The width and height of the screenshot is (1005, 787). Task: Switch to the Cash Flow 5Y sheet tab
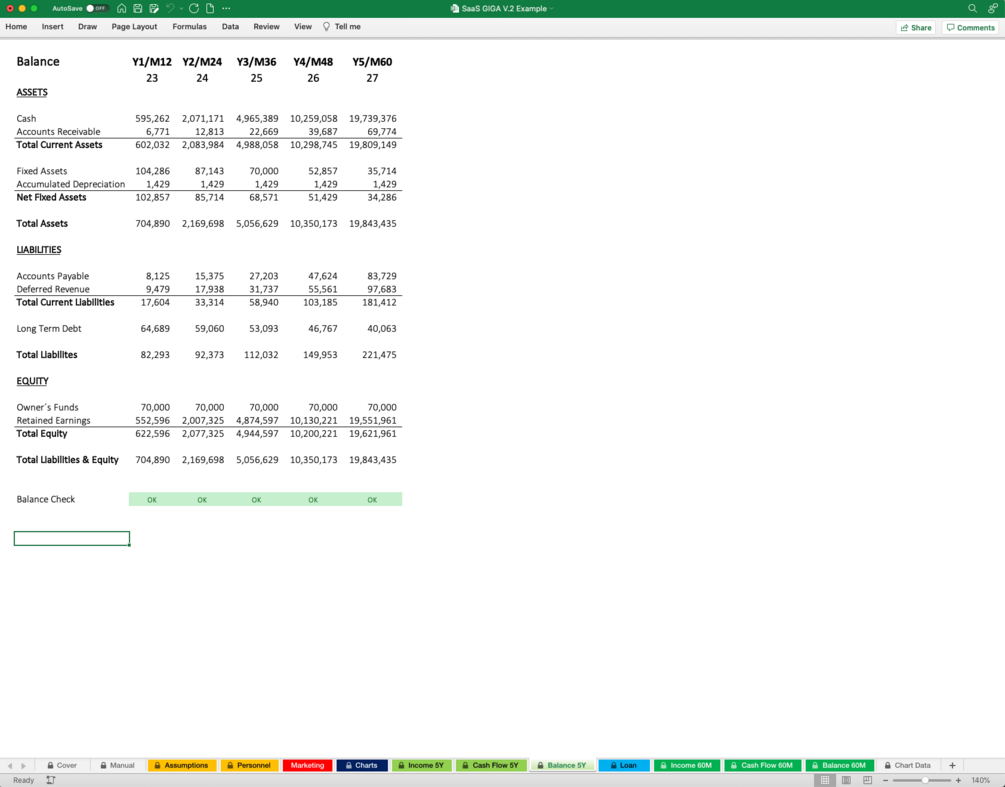coord(490,765)
